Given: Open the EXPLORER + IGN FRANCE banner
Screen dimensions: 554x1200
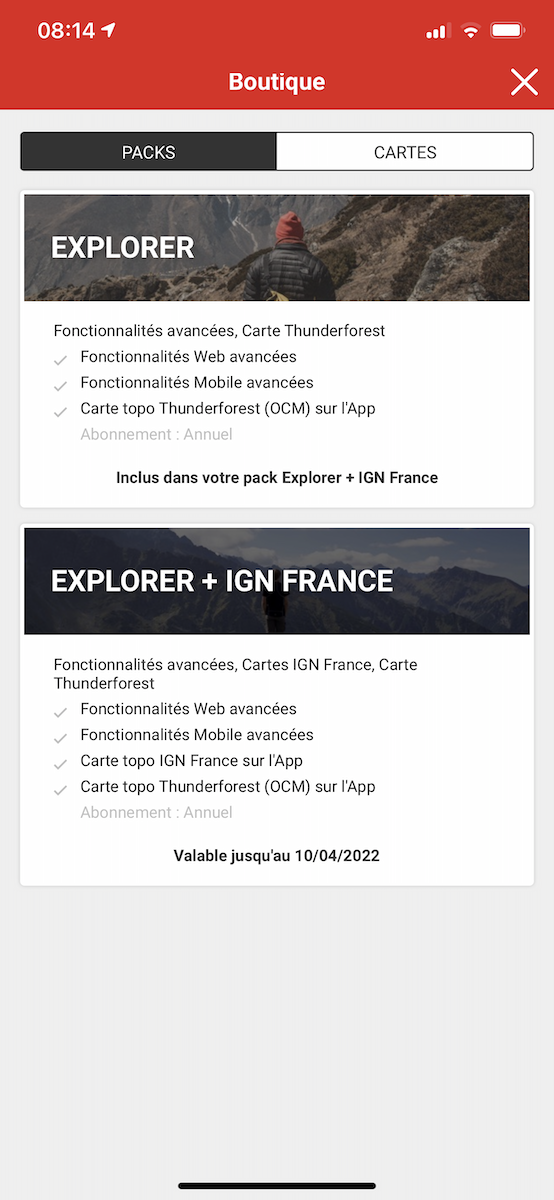Looking at the screenshot, I should (x=277, y=581).
